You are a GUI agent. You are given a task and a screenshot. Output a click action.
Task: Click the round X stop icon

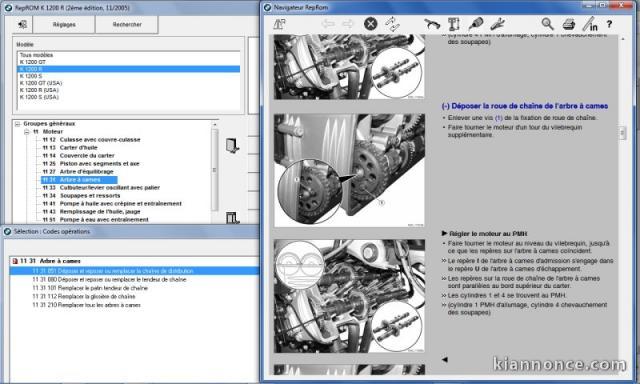pos(370,24)
